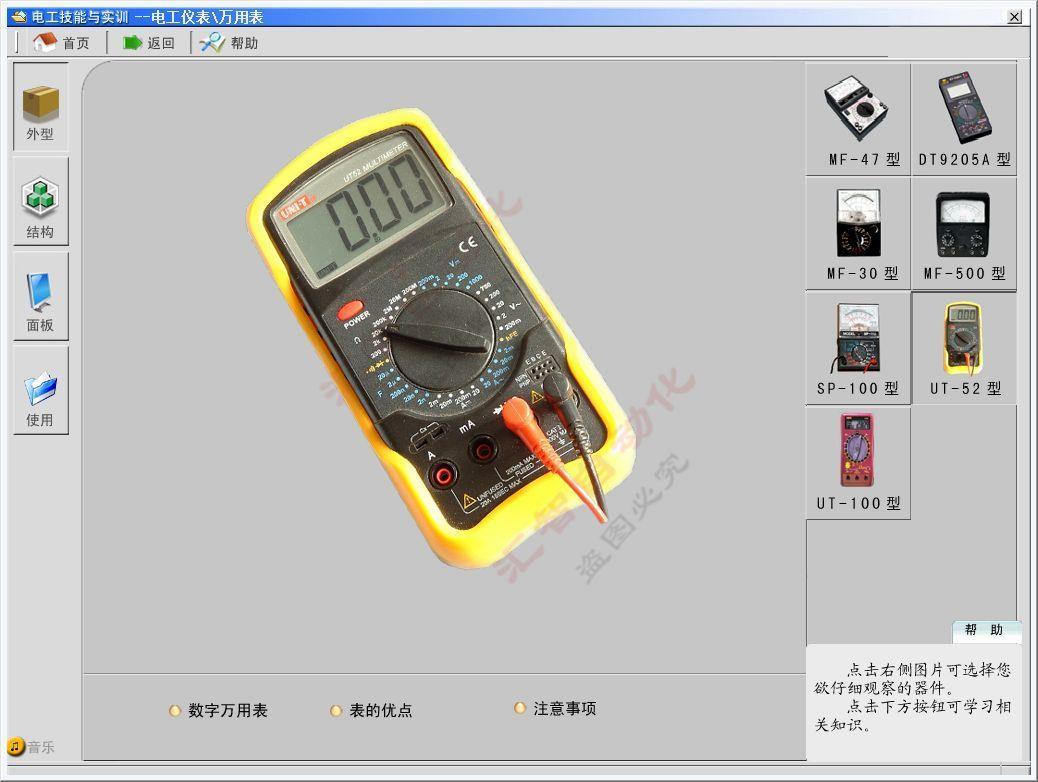The height and width of the screenshot is (782, 1038).
Task: Choose the DT9205A 型 multimeter thumbnail
Action: coord(964,109)
